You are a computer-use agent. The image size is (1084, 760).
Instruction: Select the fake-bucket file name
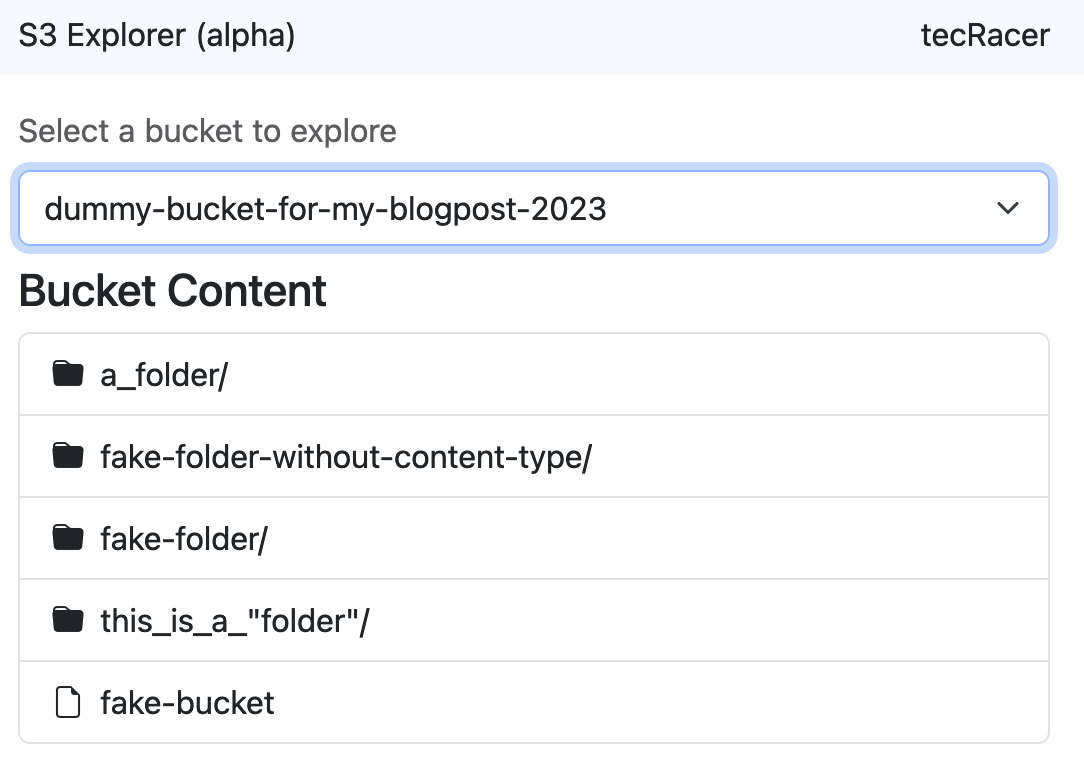[187, 703]
